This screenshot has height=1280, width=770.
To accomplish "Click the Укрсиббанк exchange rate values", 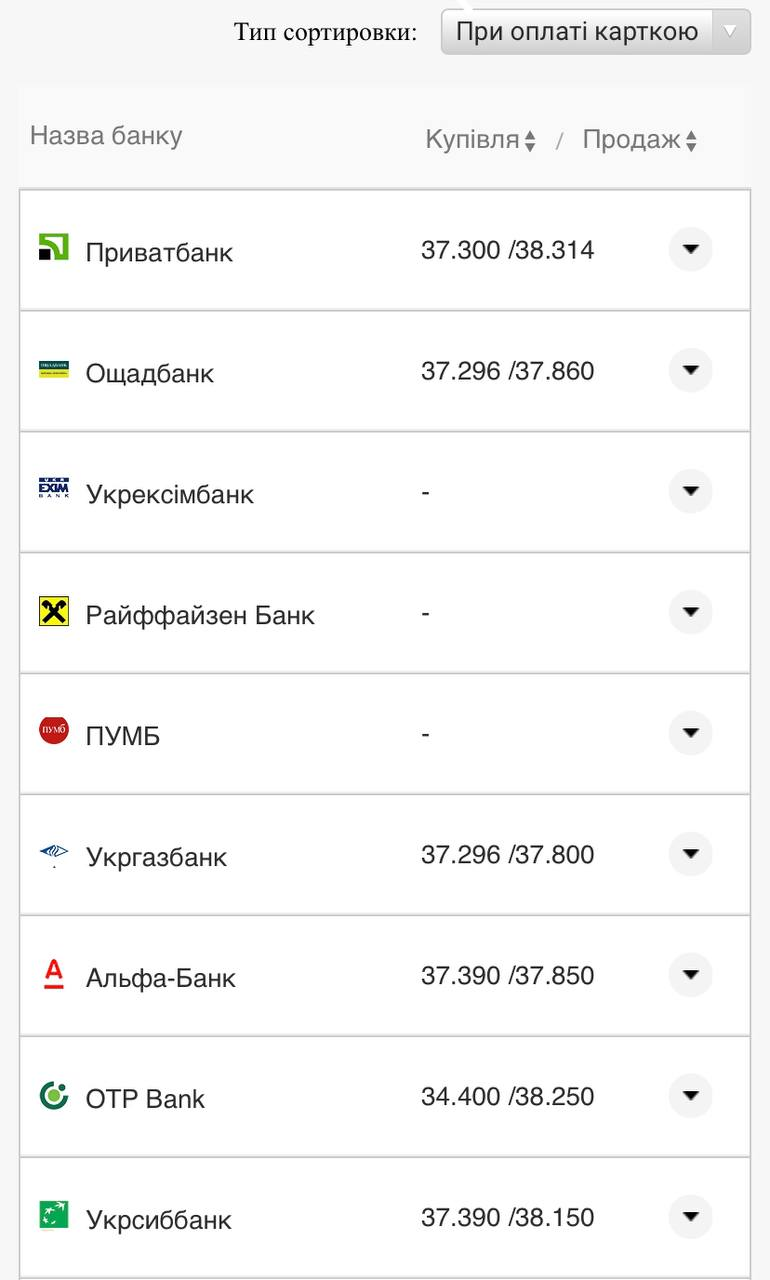I will [507, 1218].
